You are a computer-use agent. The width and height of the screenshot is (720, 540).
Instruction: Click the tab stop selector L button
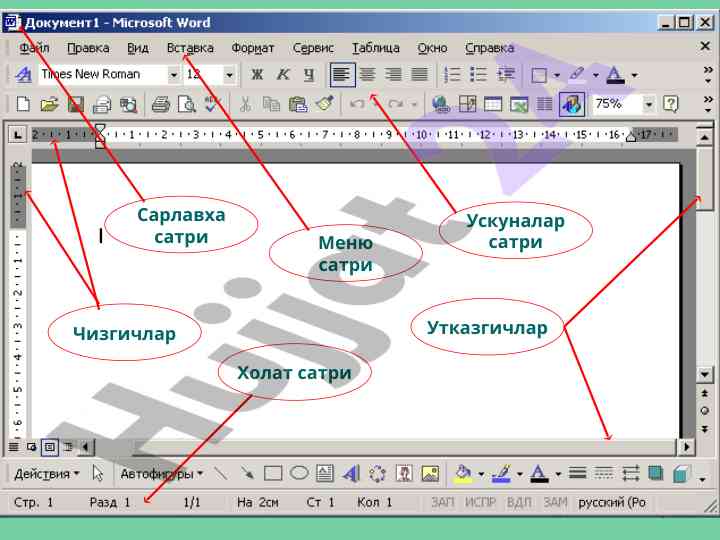click(17, 135)
